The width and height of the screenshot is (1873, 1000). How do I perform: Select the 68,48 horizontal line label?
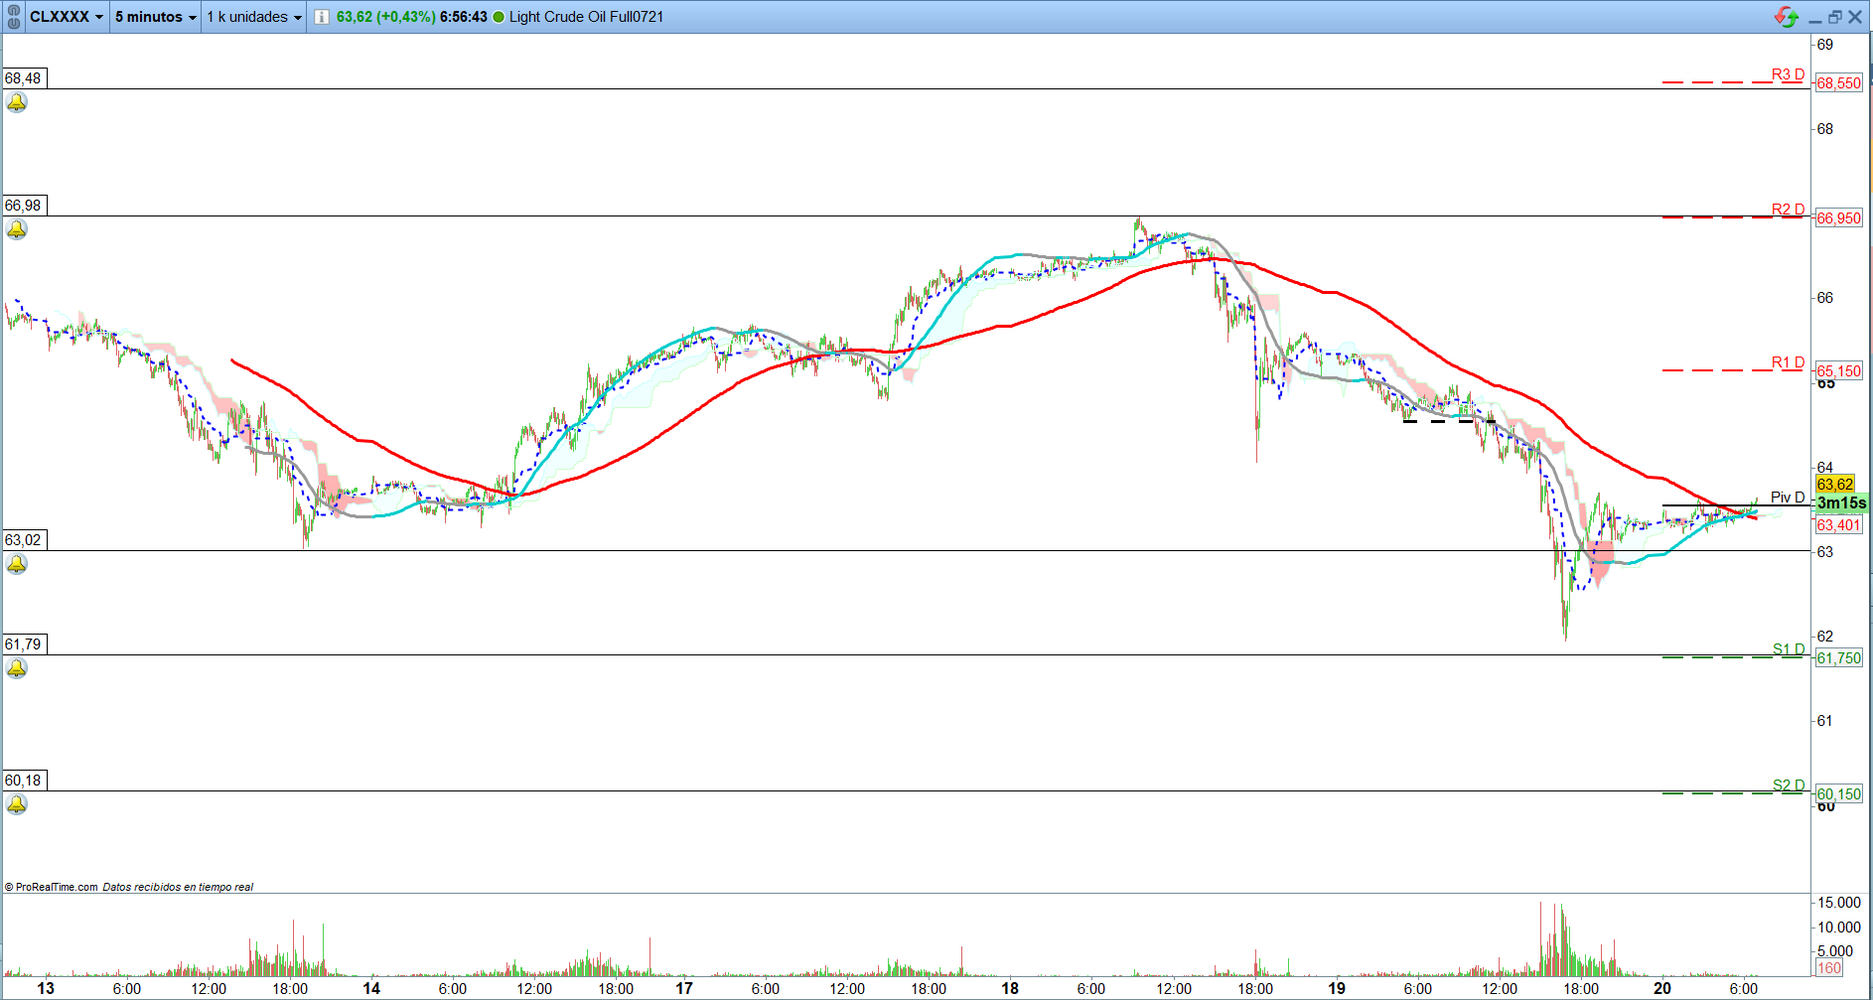pos(24,78)
